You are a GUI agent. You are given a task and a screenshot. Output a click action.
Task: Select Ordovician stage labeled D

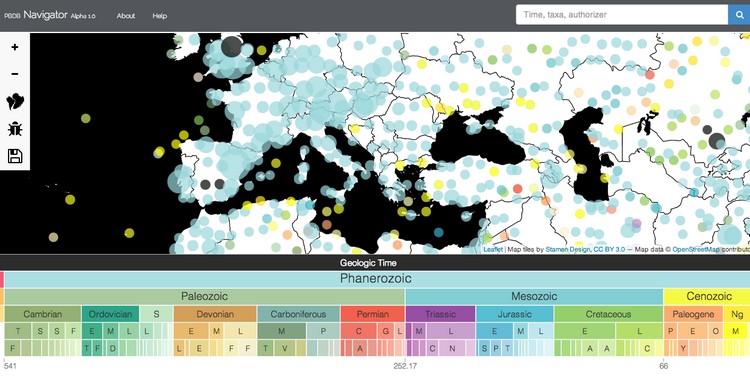coord(113,348)
